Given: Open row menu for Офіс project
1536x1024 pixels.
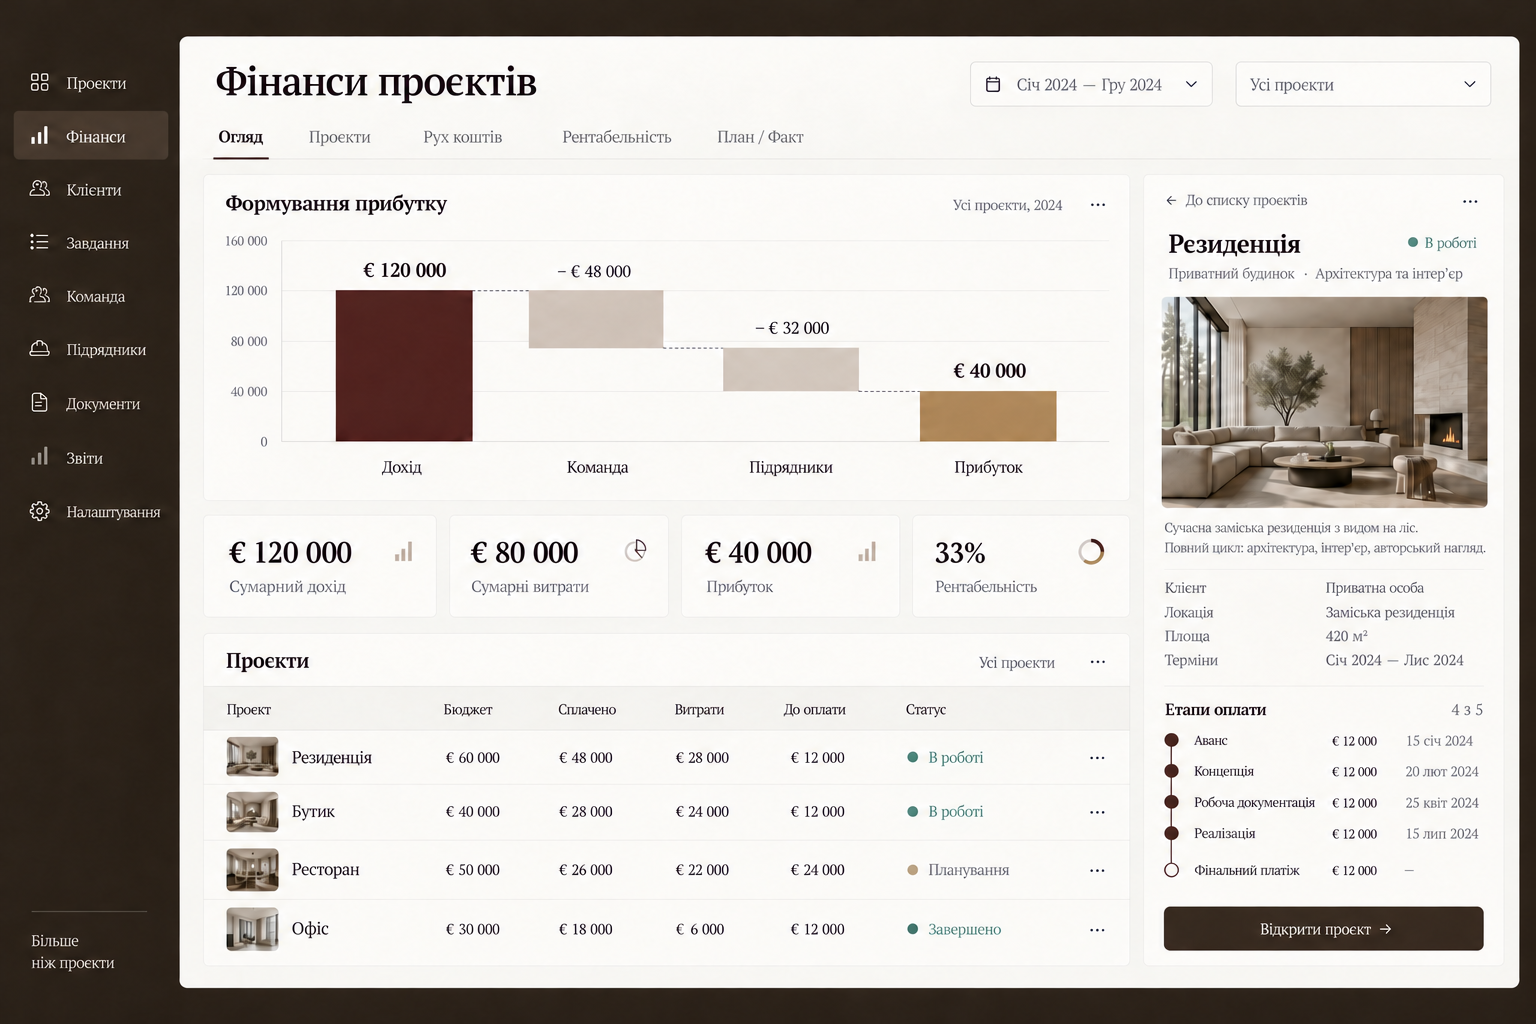Looking at the screenshot, I should click(x=1097, y=930).
